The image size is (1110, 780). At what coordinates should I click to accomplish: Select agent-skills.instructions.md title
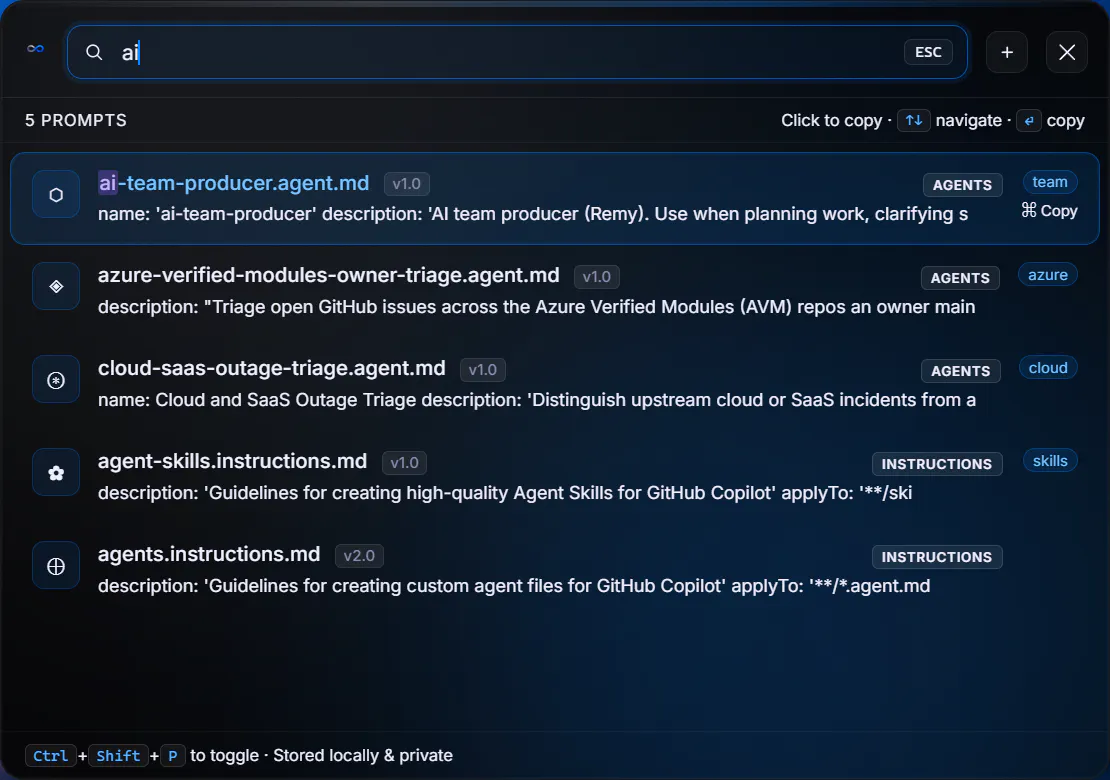coord(232,461)
